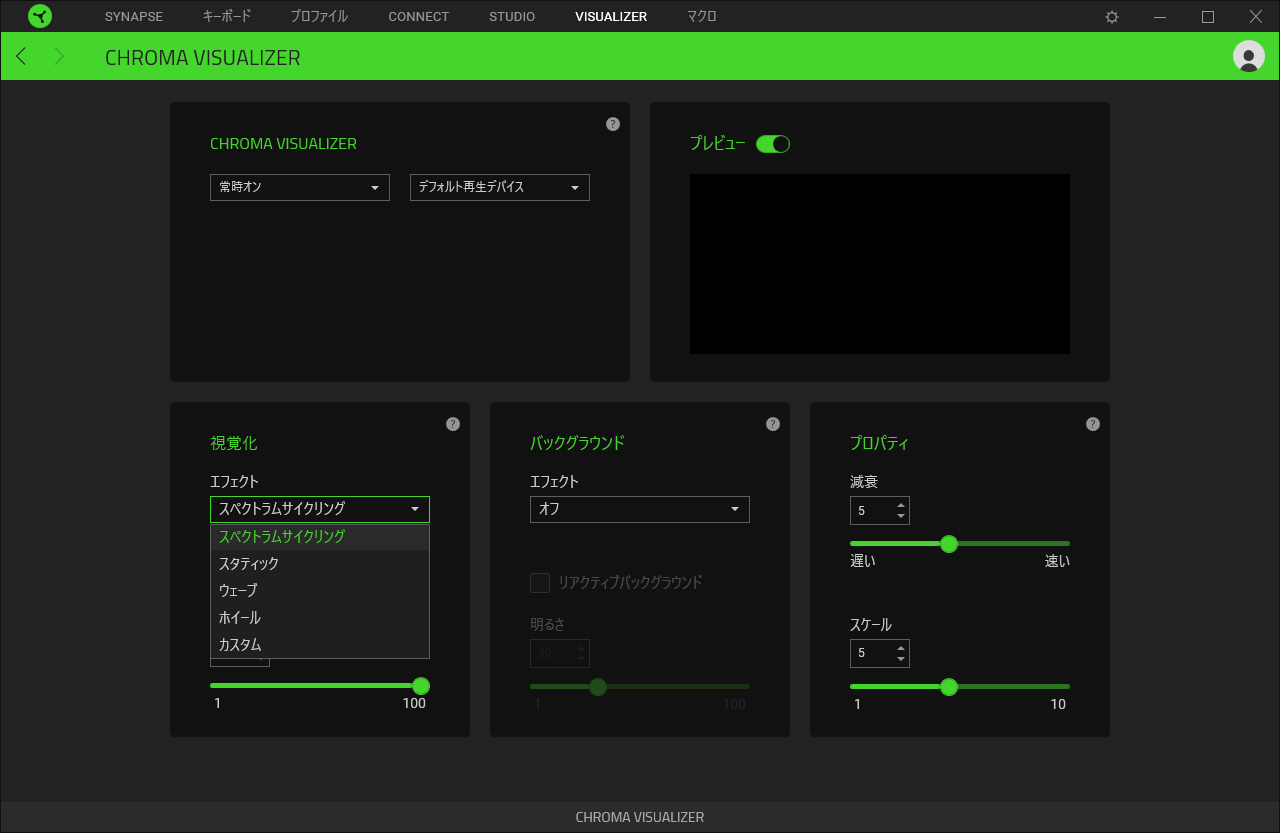Open help icon in 視覚化 panel
Screen dimensions: 1280x833
[453, 424]
